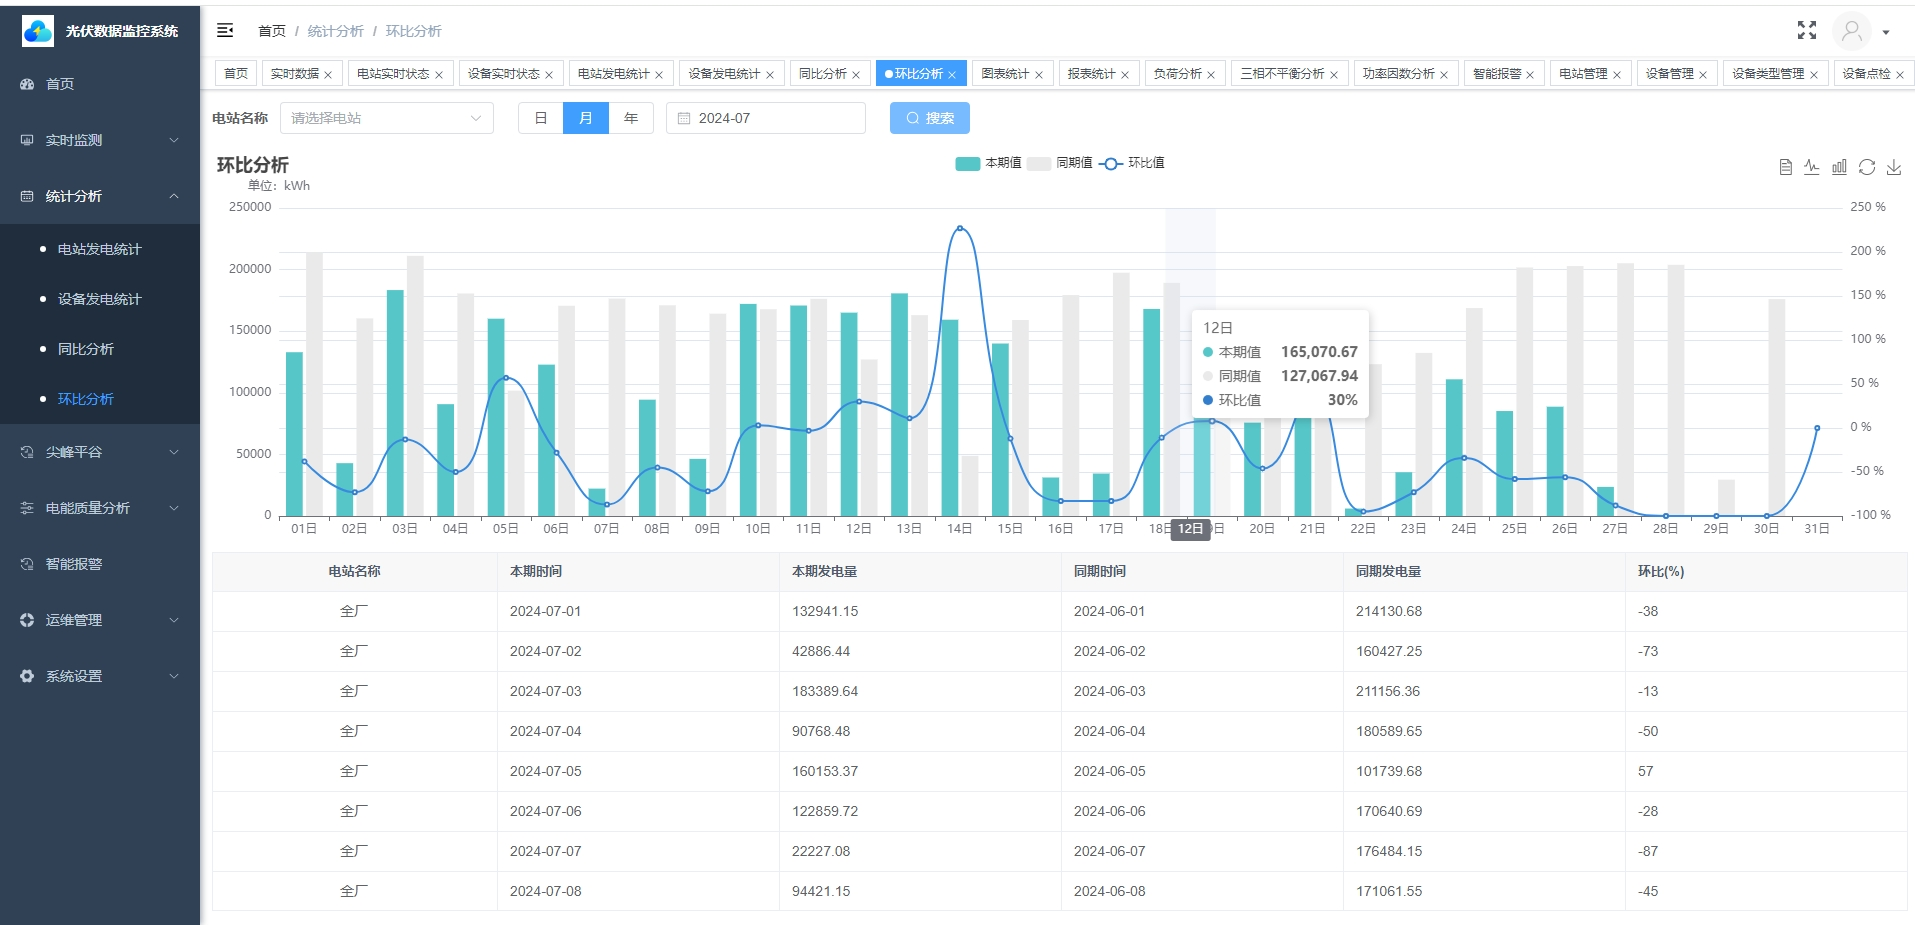This screenshot has height=925, width=1915.
Task: Open 同比分析 in sidebar submenu
Action: tap(86, 349)
